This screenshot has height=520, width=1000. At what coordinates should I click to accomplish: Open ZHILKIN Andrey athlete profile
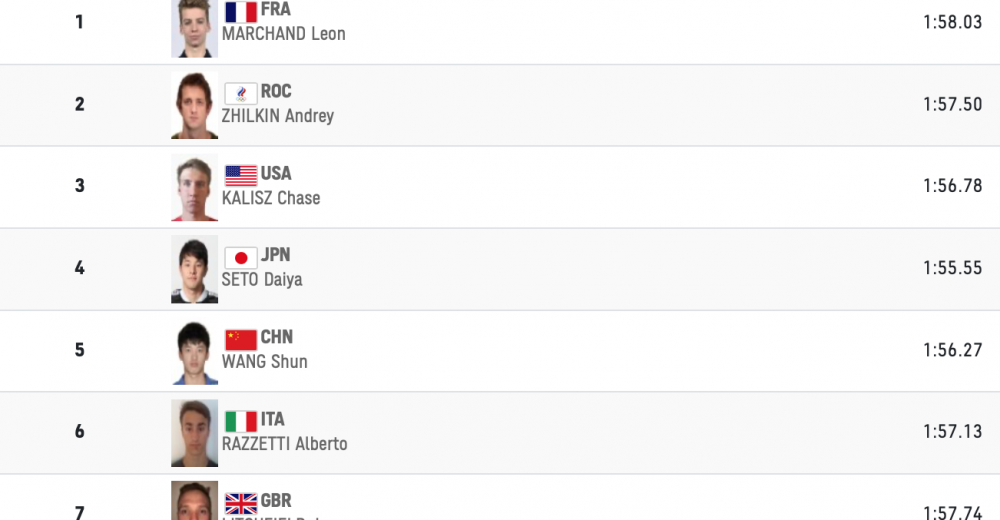click(277, 116)
